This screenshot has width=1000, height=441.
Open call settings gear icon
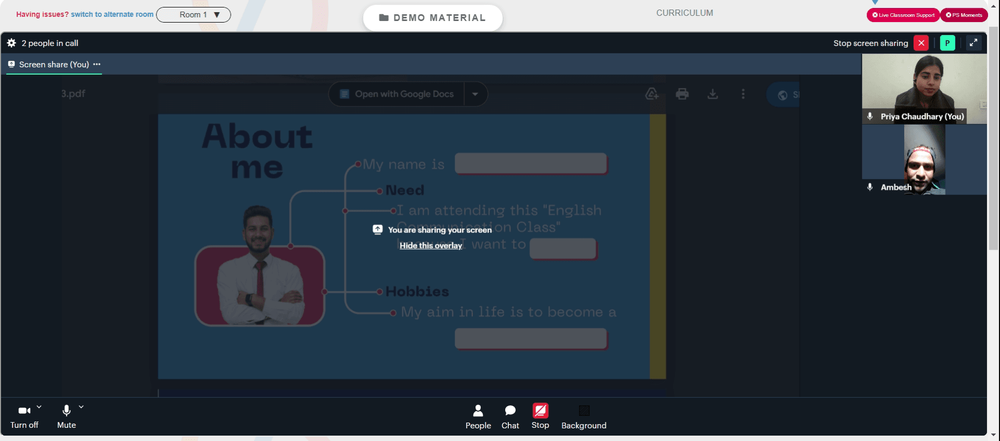(x=11, y=43)
